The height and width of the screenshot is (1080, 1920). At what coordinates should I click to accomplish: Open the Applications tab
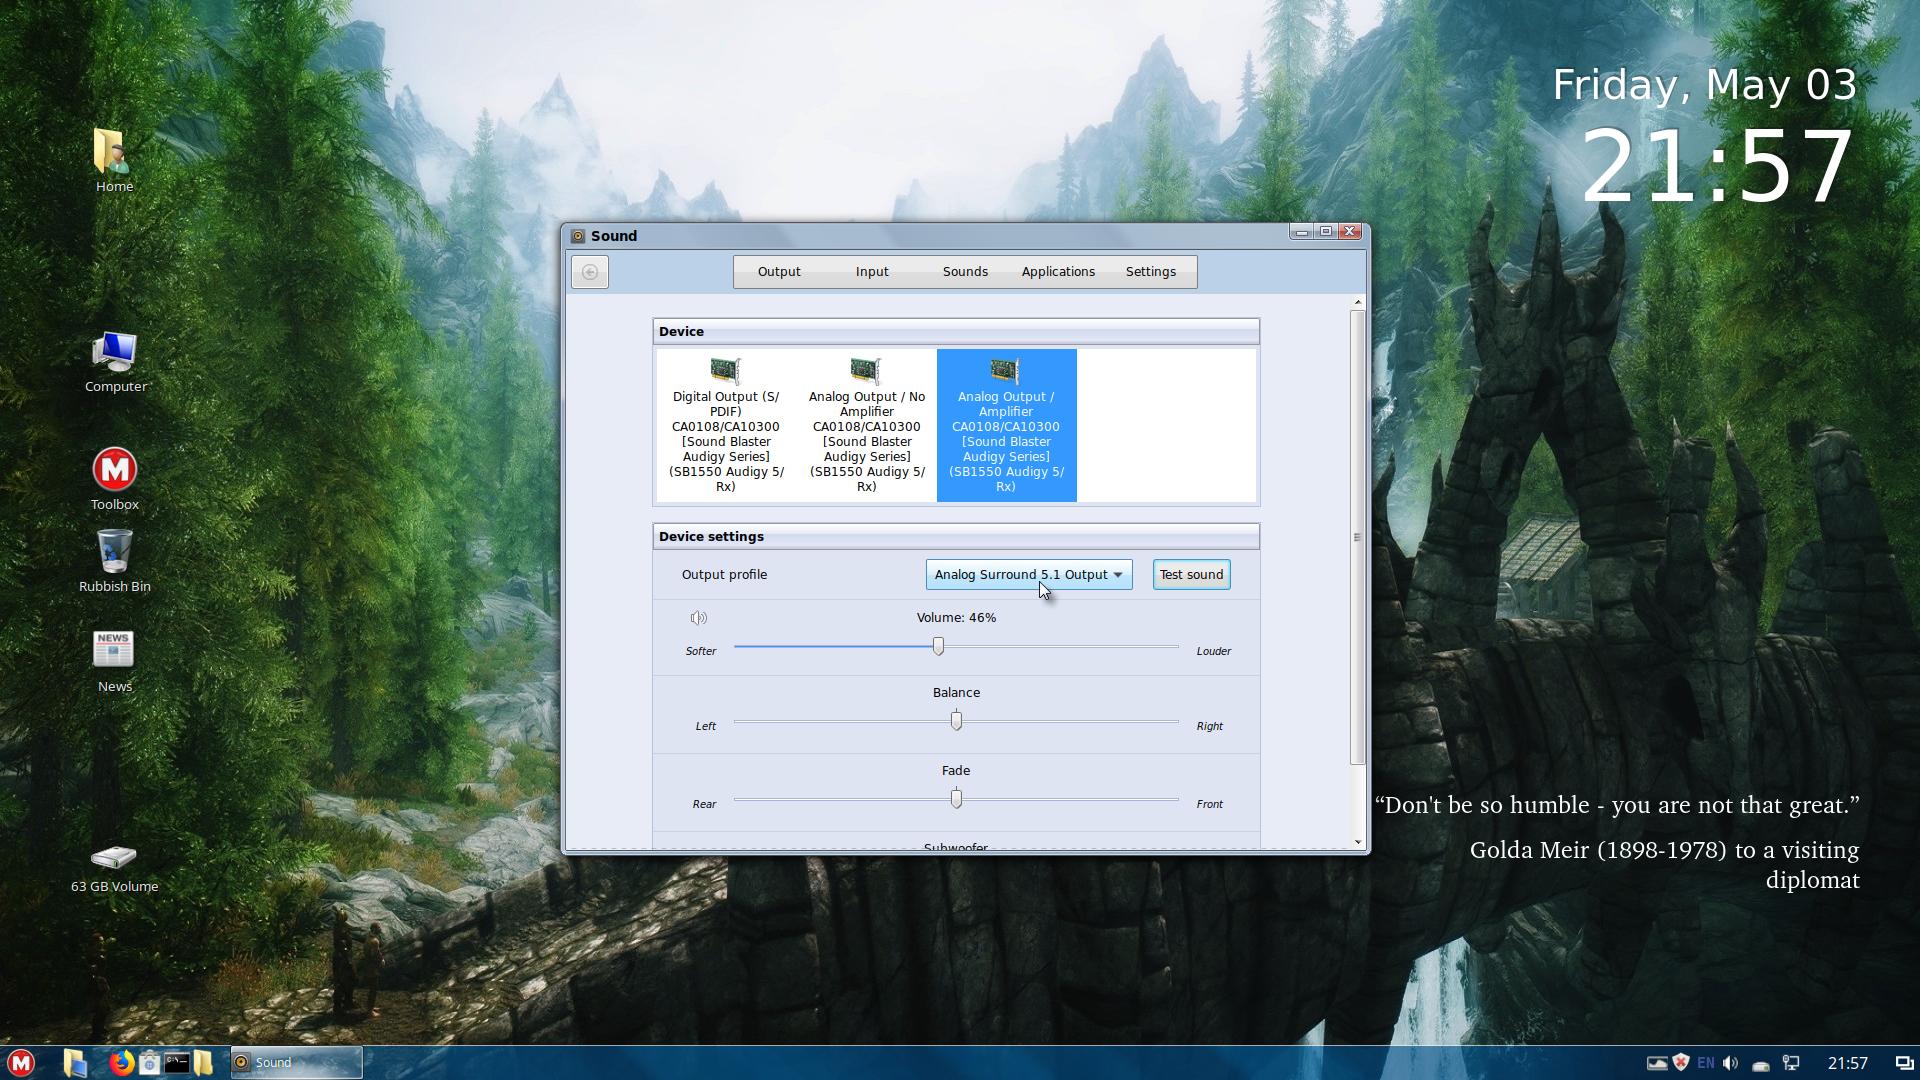(x=1057, y=272)
